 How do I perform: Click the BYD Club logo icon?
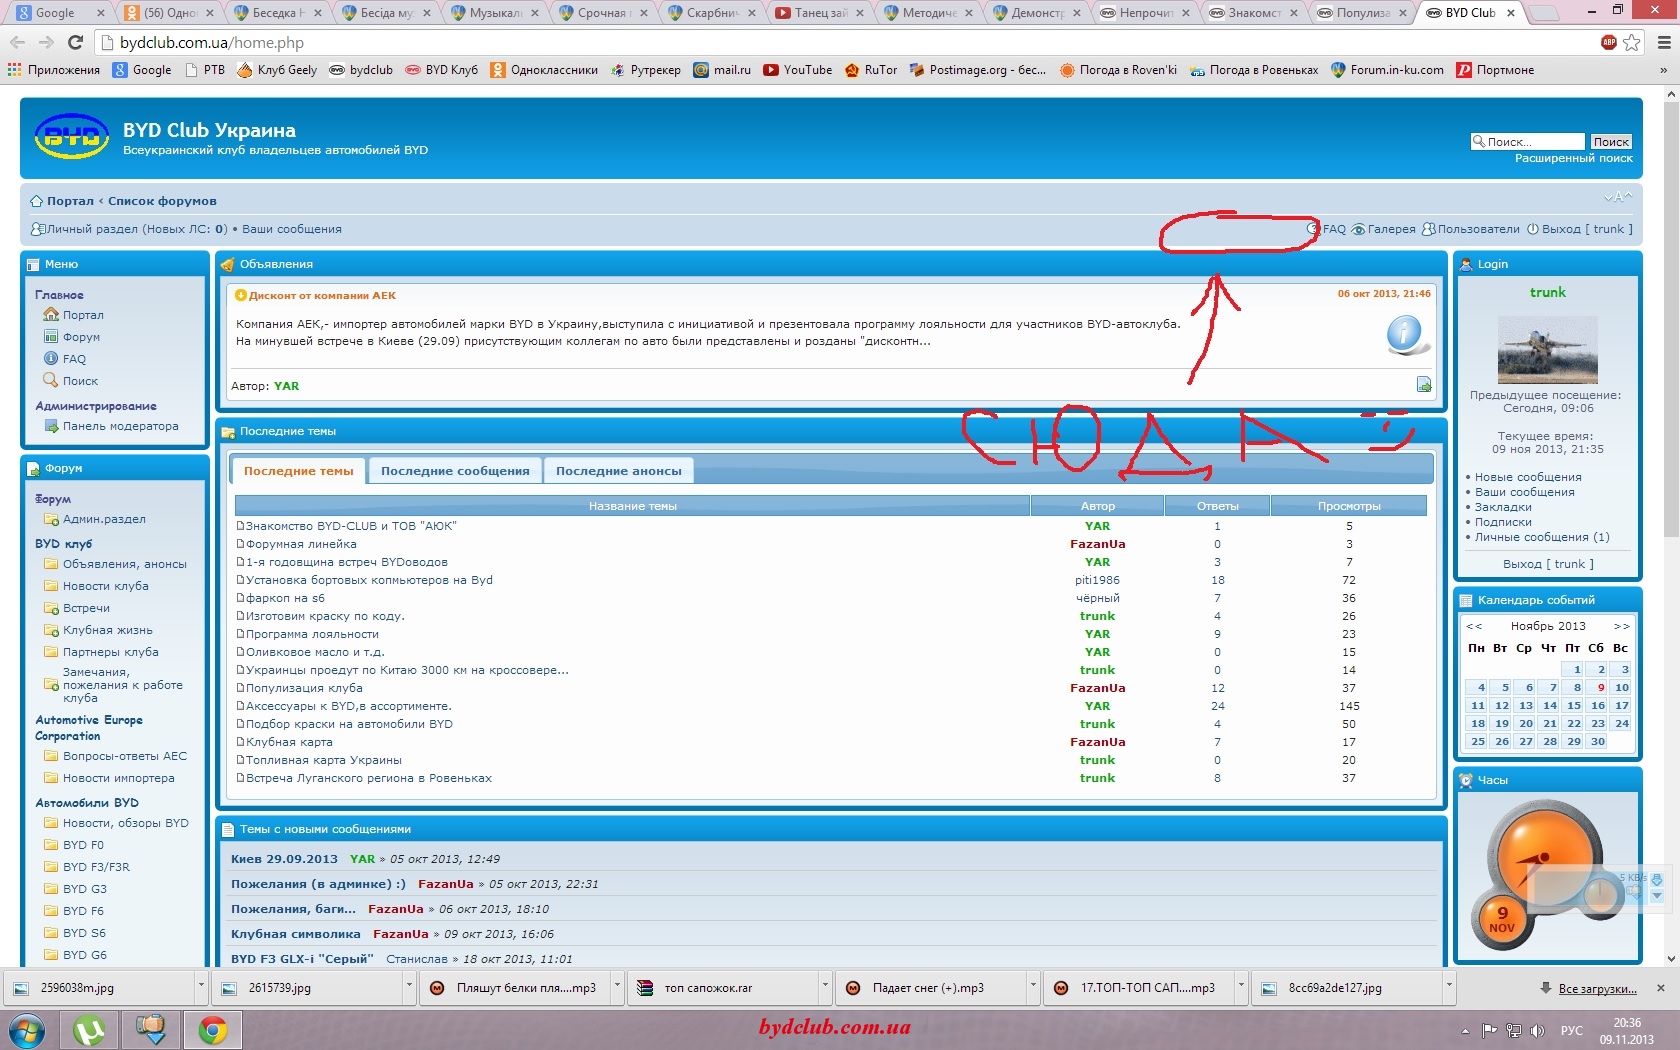click(x=71, y=137)
